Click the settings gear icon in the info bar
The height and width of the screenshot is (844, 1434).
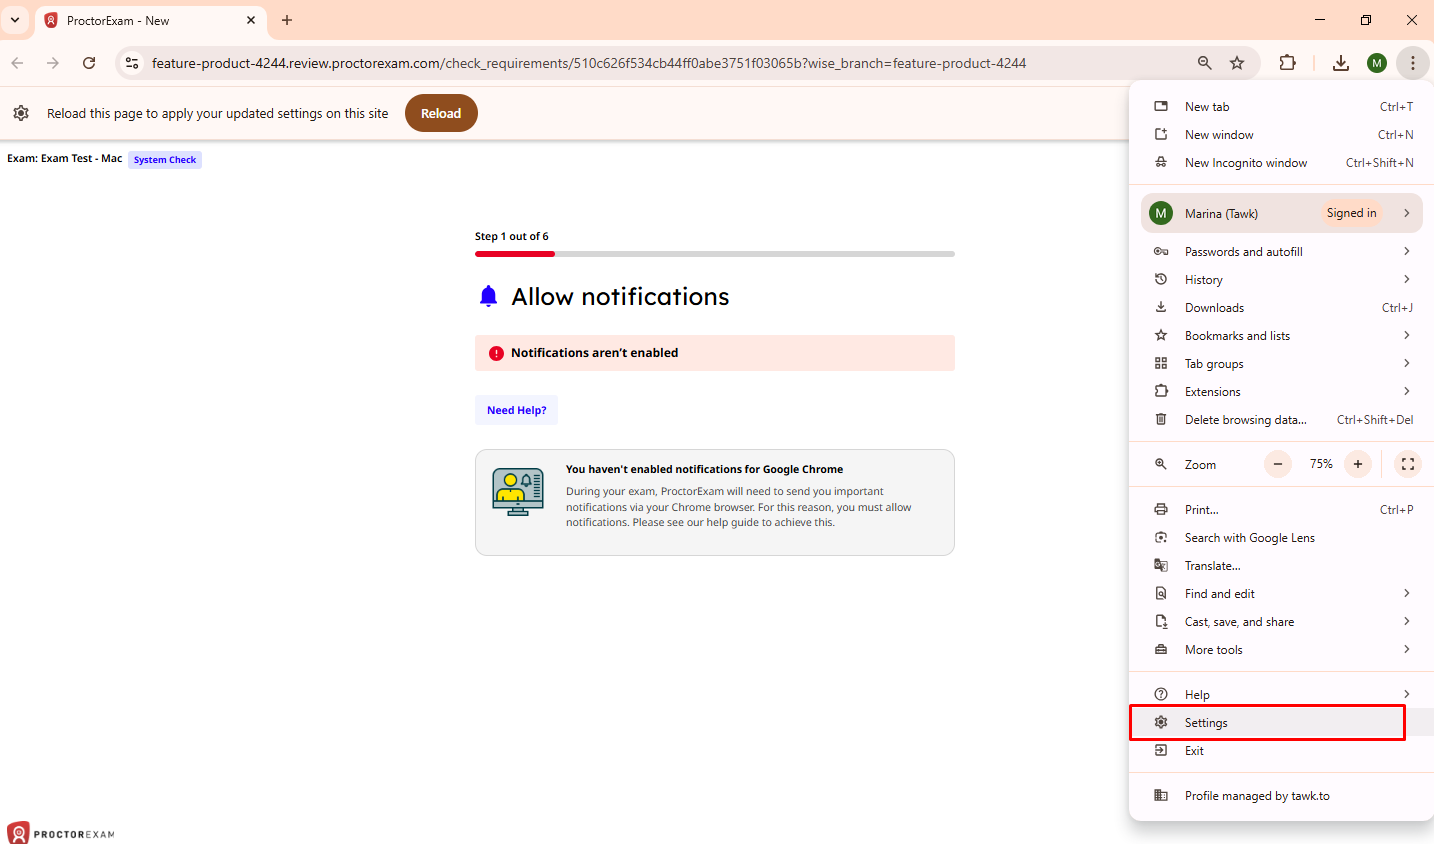click(x=21, y=113)
